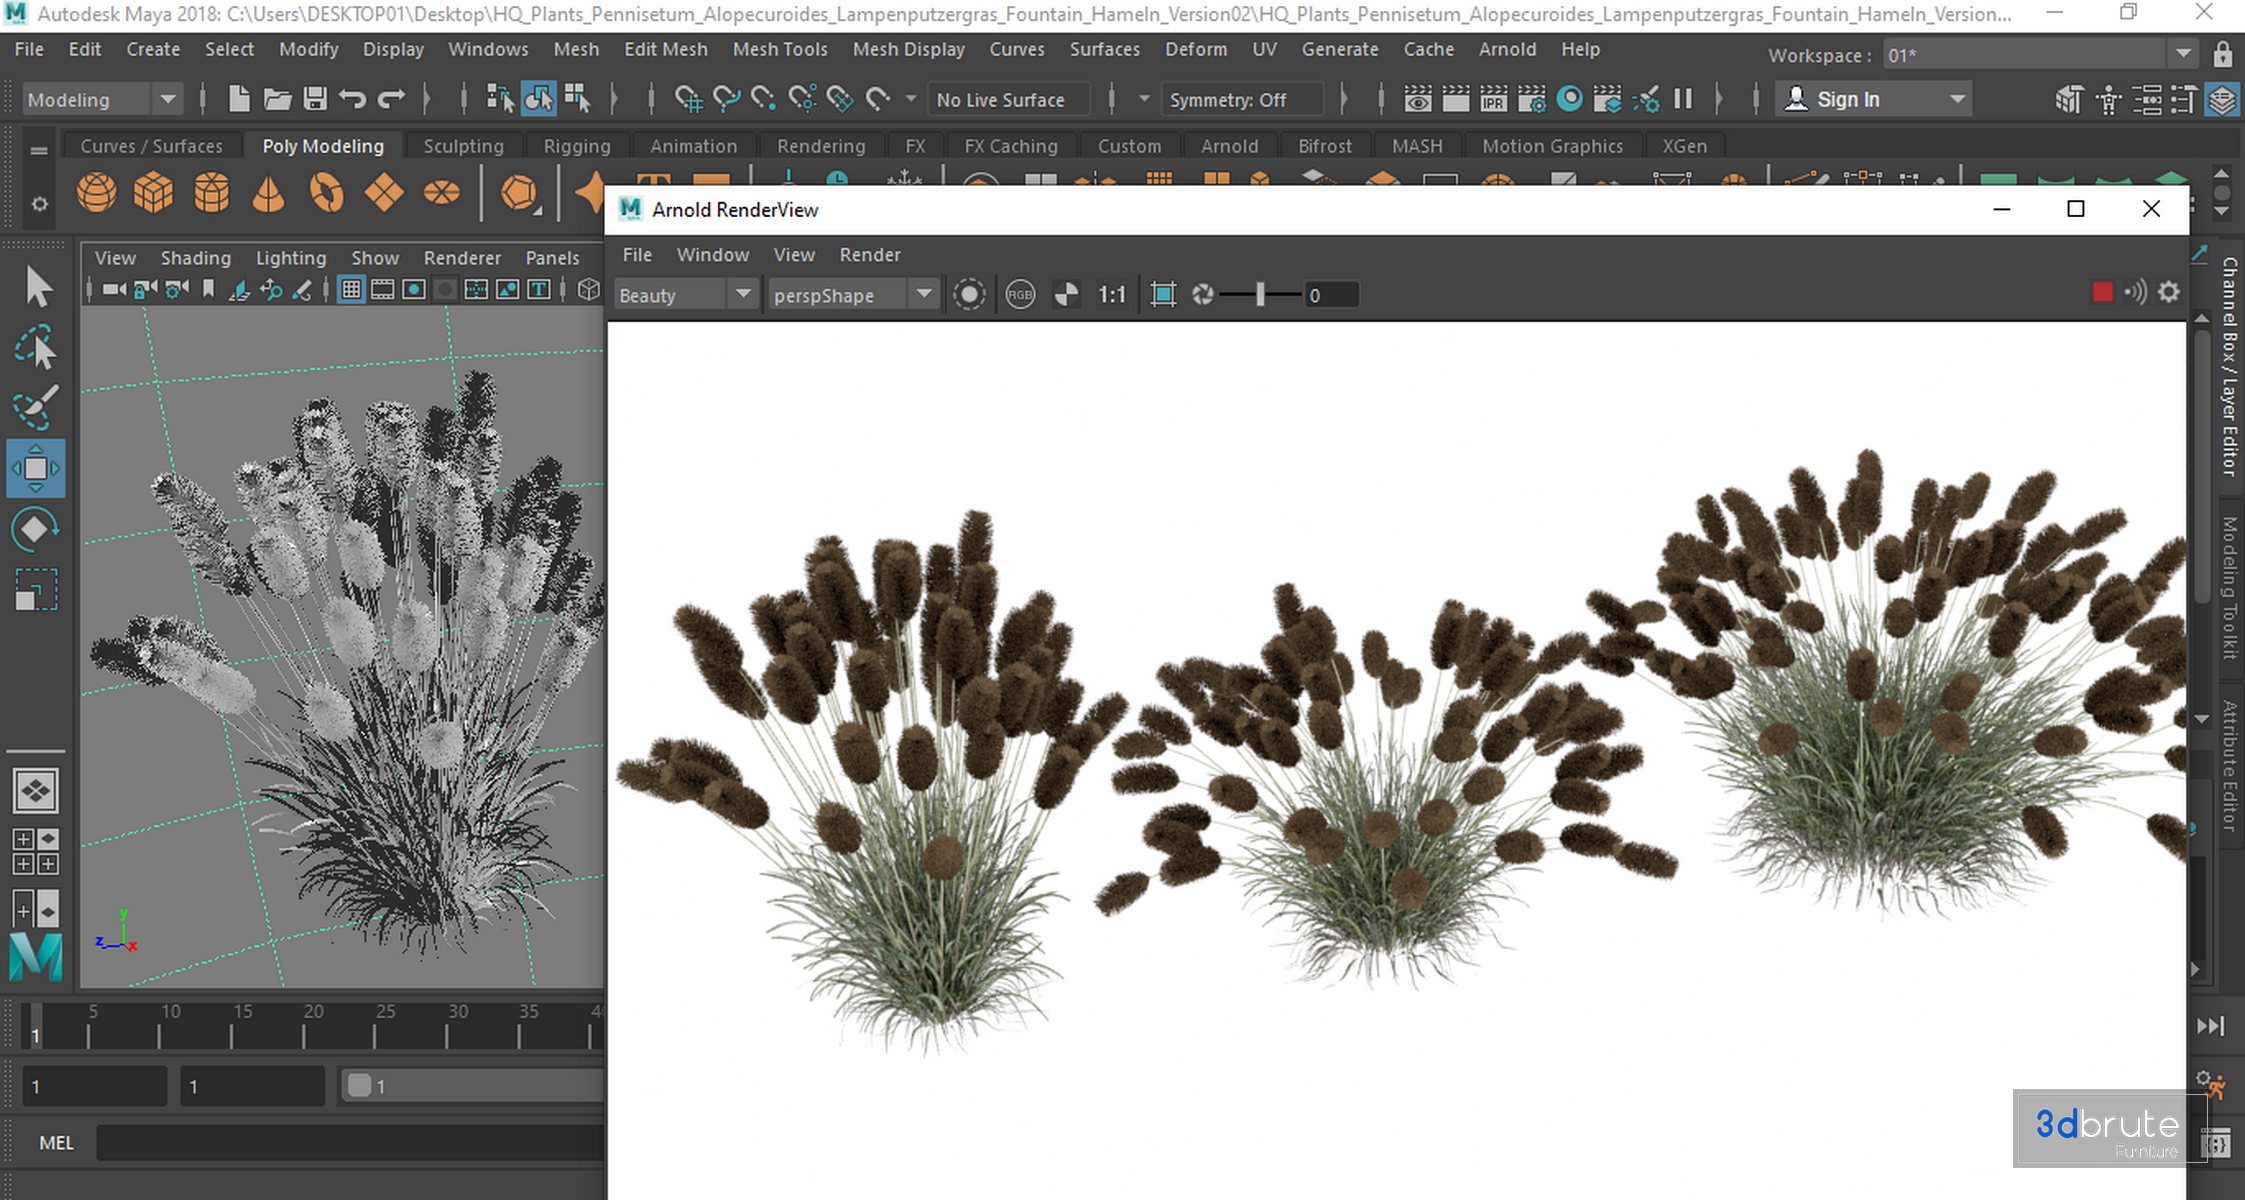Open the Mesh Tools menu
2245x1200 pixels.
pyautogui.click(x=779, y=49)
